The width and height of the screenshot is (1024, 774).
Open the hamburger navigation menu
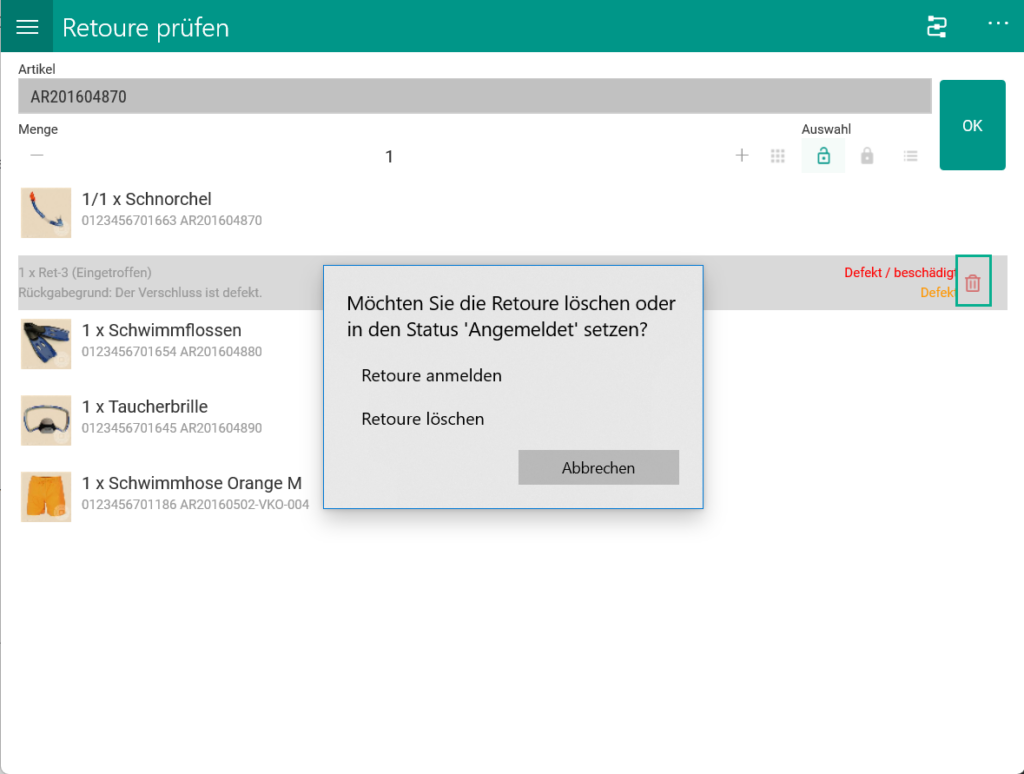(27, 27)
